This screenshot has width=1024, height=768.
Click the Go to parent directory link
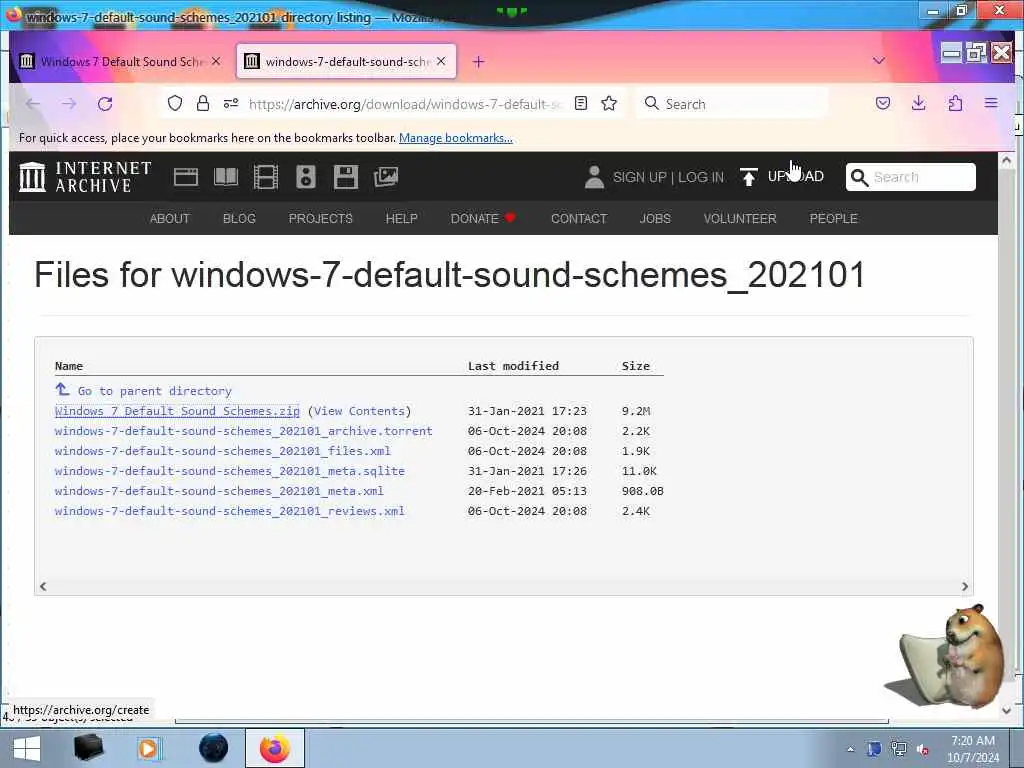[x=155, y=391]
